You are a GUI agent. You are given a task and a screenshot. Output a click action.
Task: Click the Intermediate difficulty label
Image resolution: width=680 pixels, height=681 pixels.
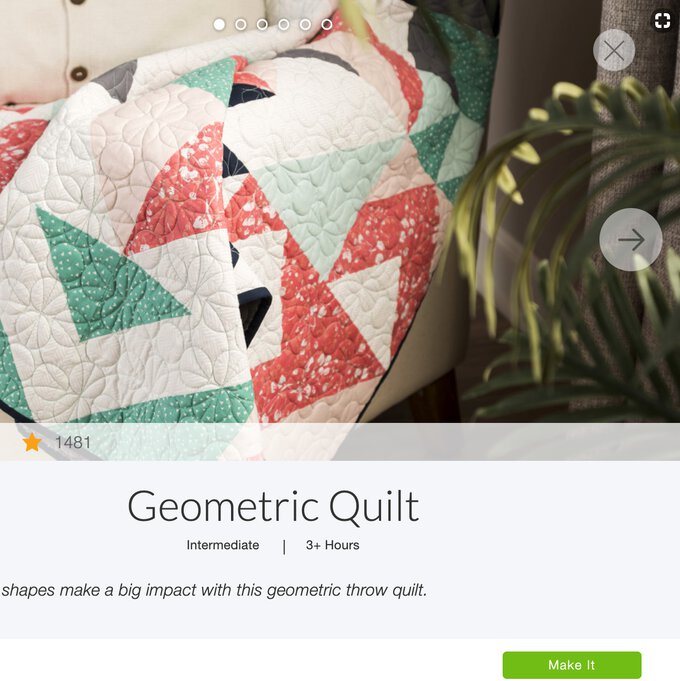point(223,545)
